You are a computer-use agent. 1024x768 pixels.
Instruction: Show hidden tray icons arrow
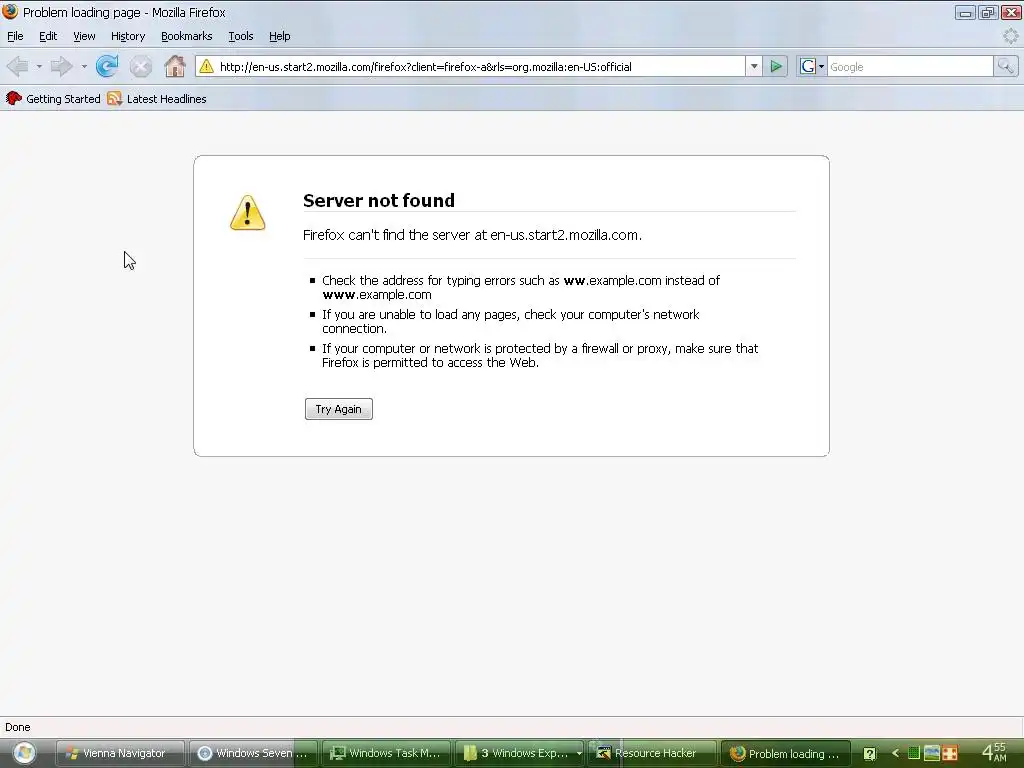click(x=895, y=753)
